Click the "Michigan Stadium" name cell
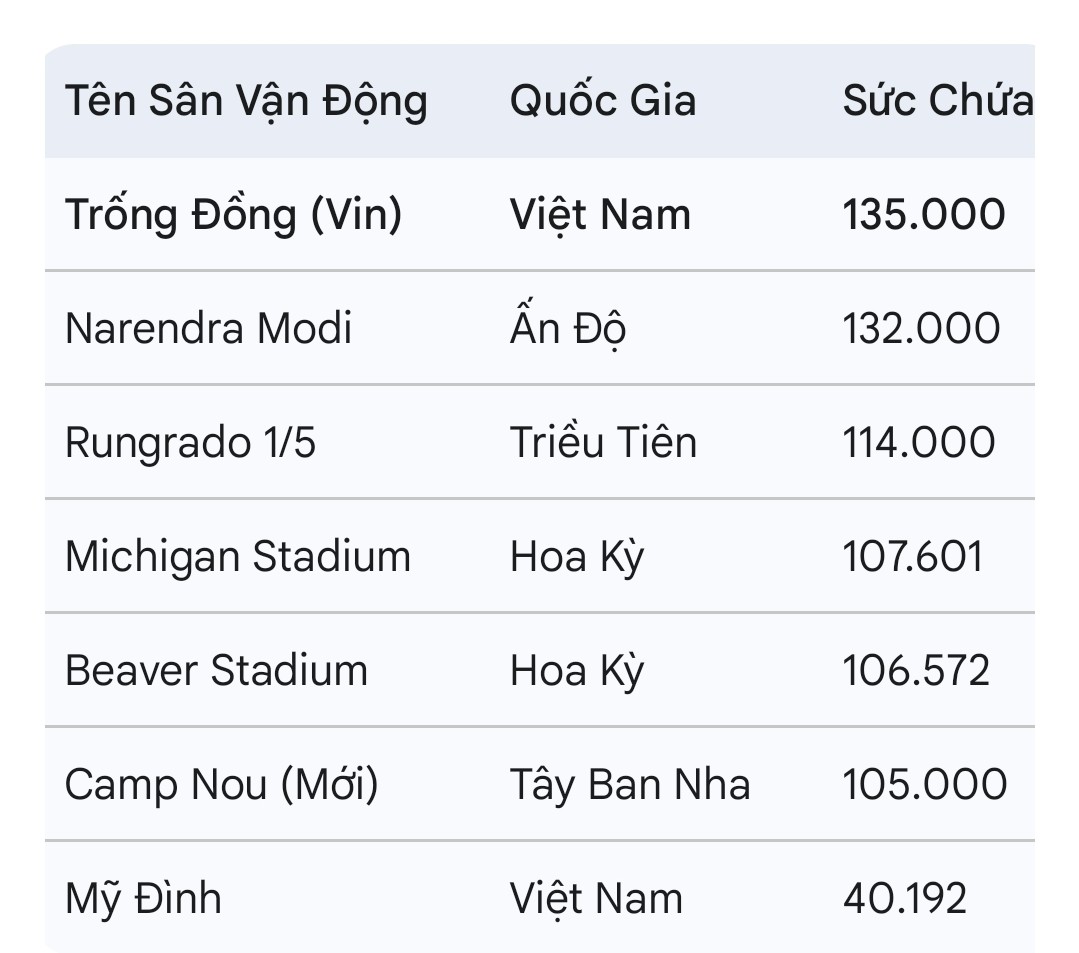The image size is (1079, 953). 238,557
